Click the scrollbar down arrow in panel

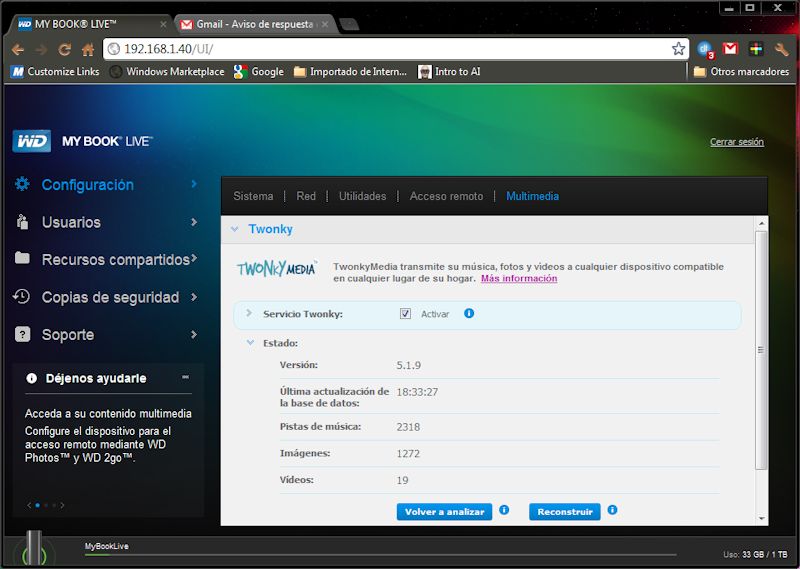761,518
